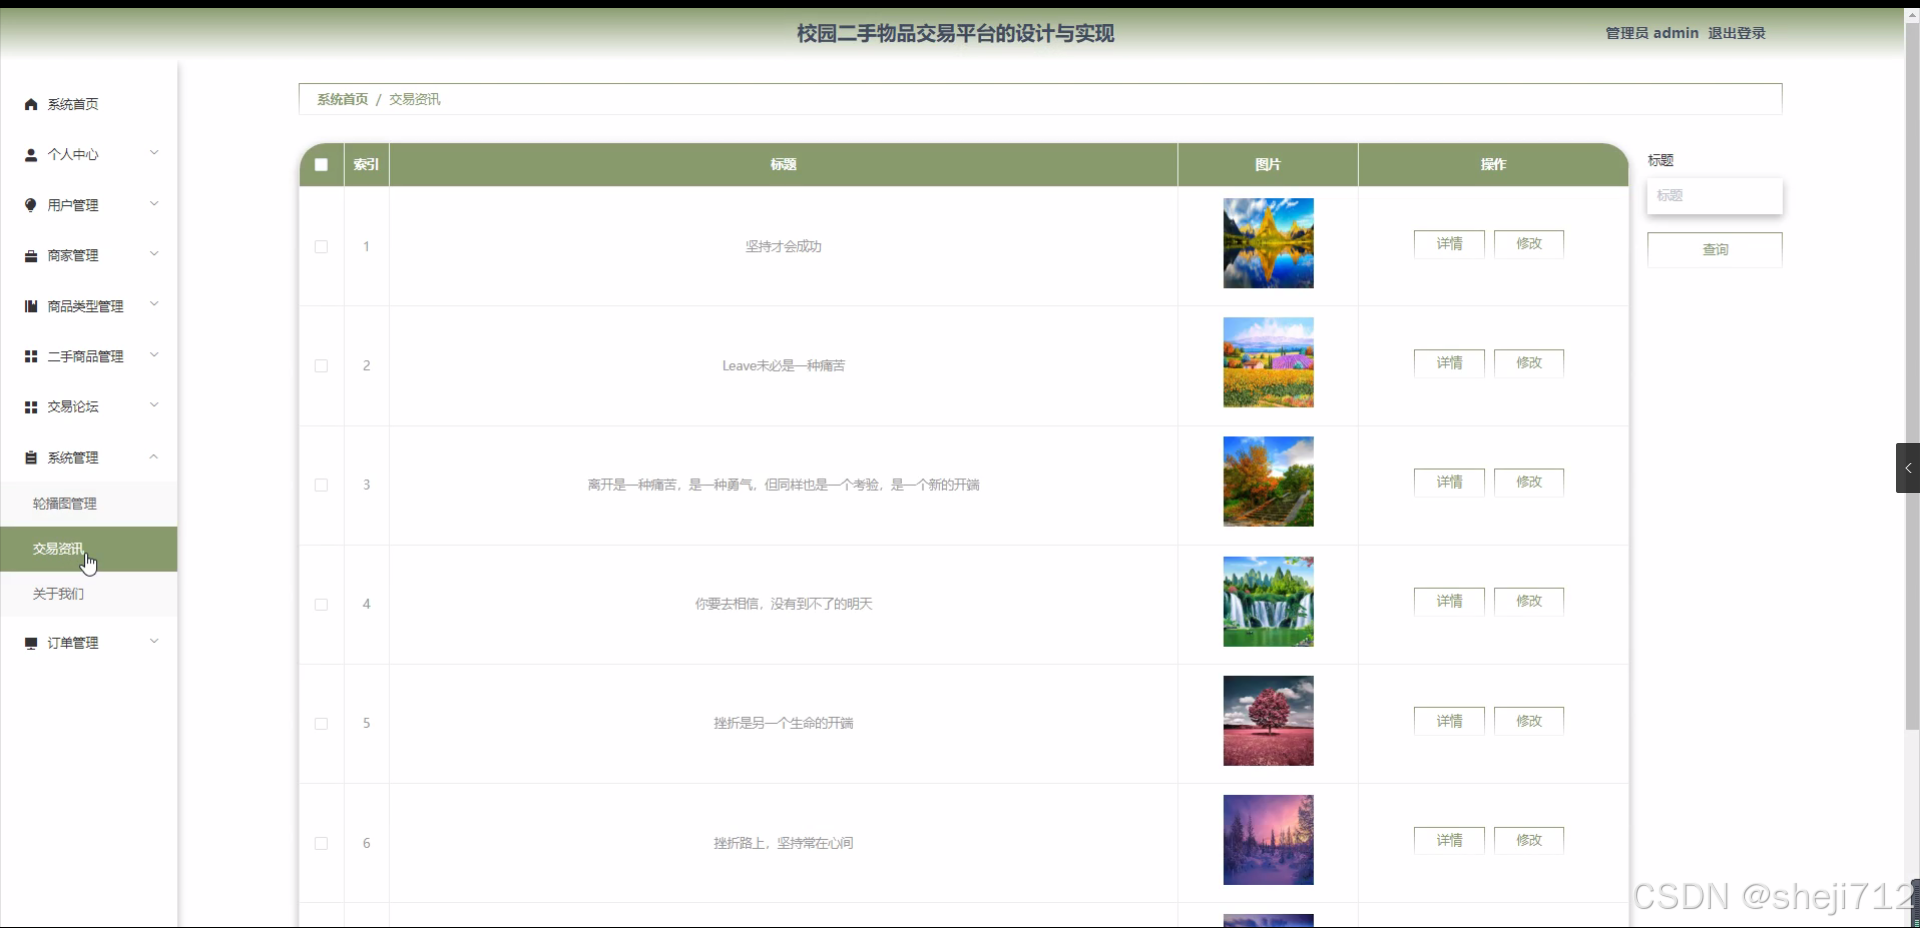This screenshot has width=1920, height=928.
Task: Expand the 二手商品管理 chevron
Action: pos(154,355)
